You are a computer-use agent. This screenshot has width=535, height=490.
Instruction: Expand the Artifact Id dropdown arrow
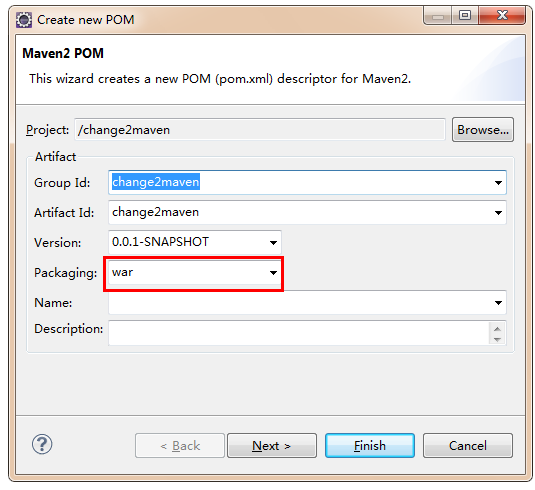(x=498, y=213)
